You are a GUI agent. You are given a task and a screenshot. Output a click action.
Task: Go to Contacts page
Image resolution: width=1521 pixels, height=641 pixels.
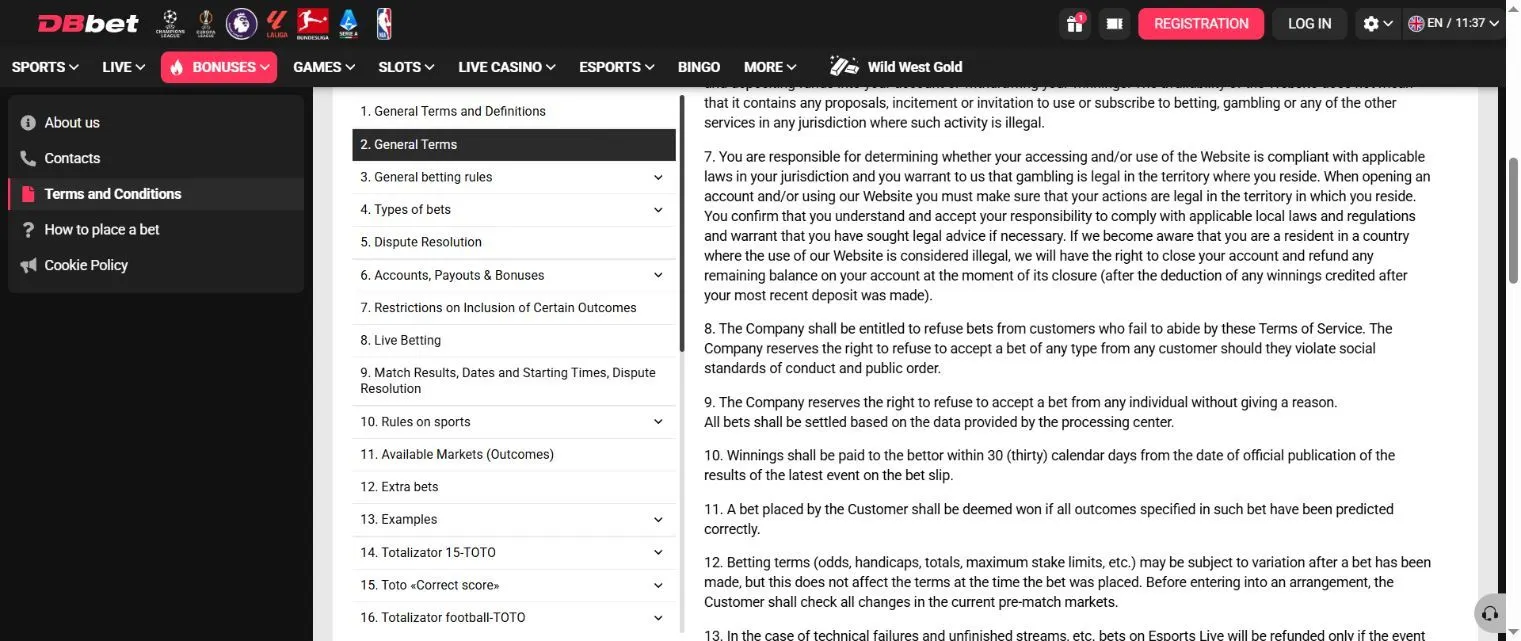point(156,158)
